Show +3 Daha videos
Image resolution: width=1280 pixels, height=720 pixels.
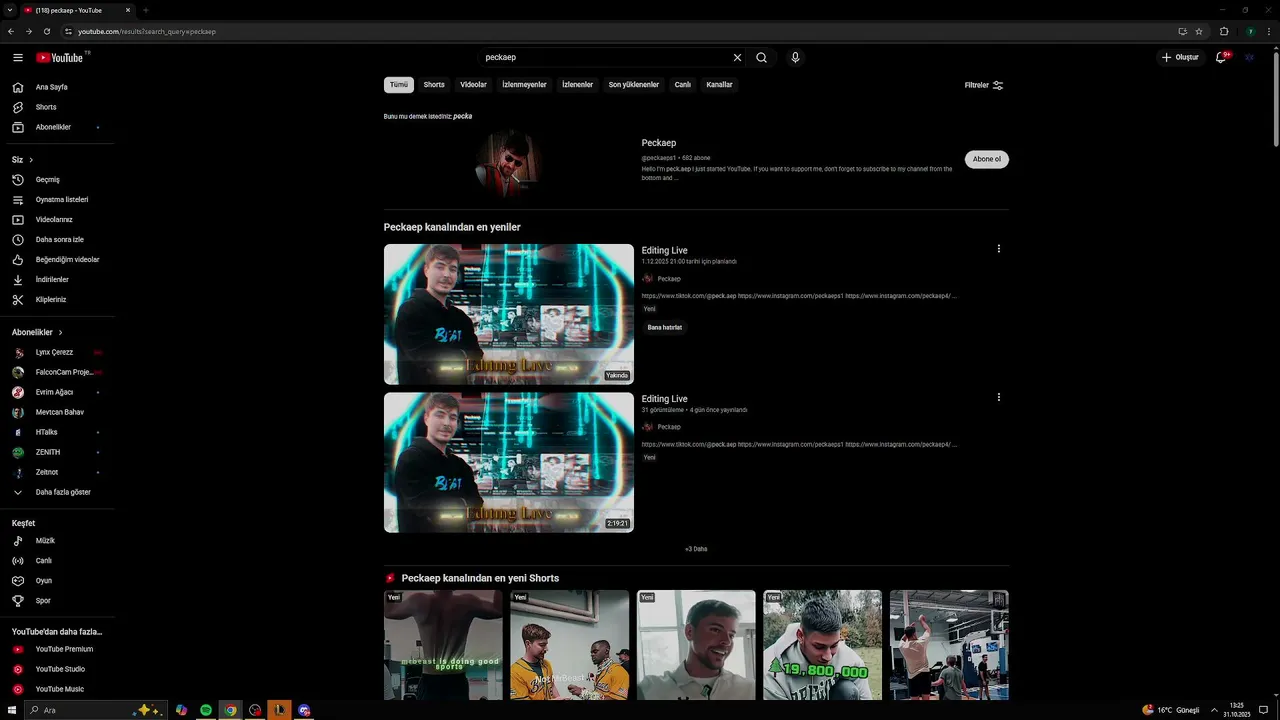[696, 549]
